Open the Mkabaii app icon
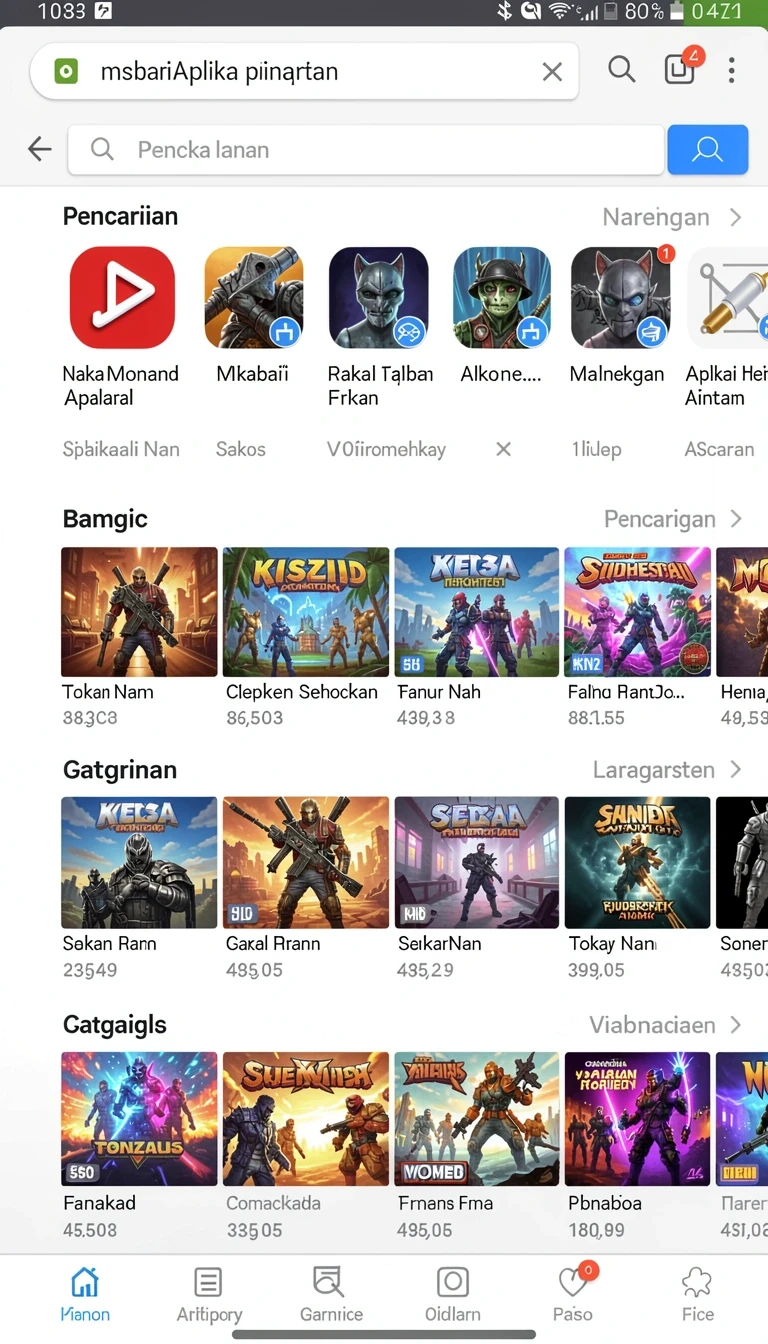 click(254, 297)
